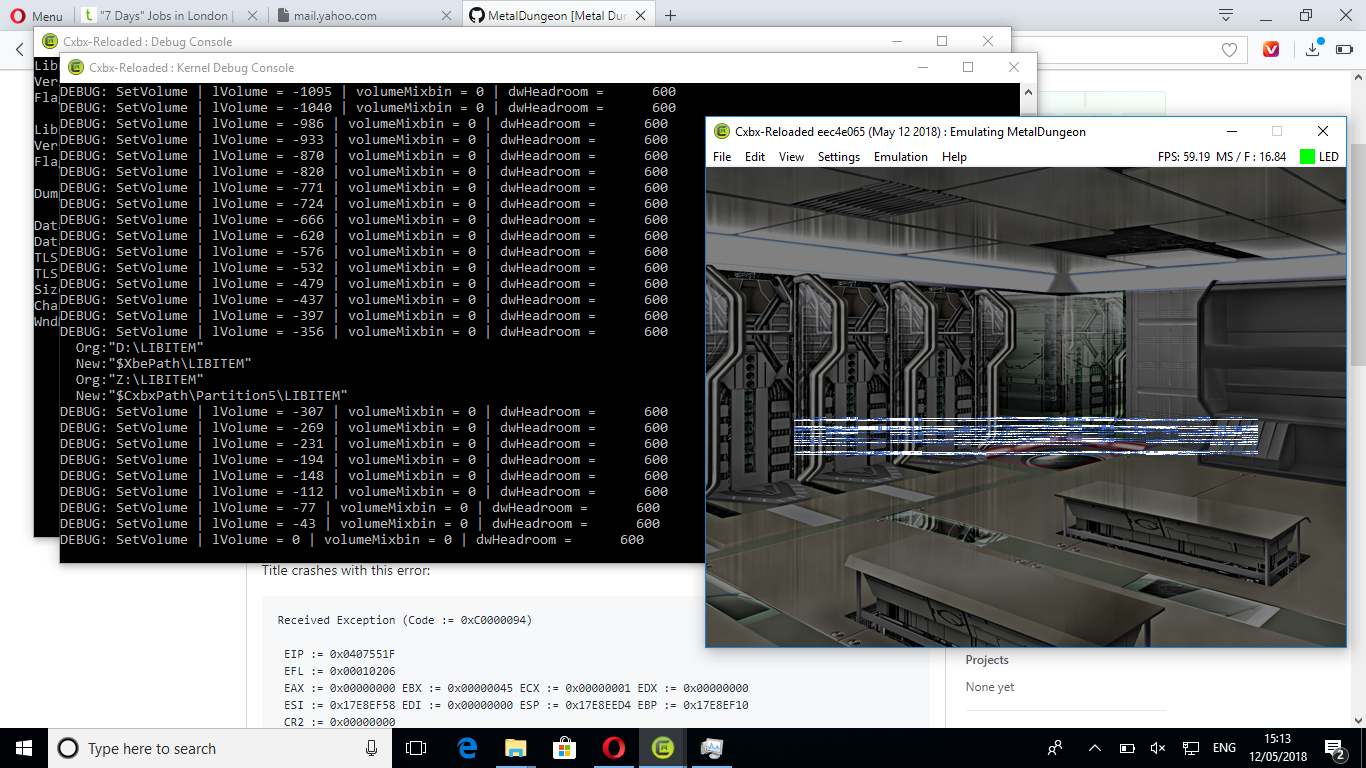Click the Org:"Z:\LIBITEM" console line
The height and width of the screenshot is (768, 1366).
coord(139,380)
